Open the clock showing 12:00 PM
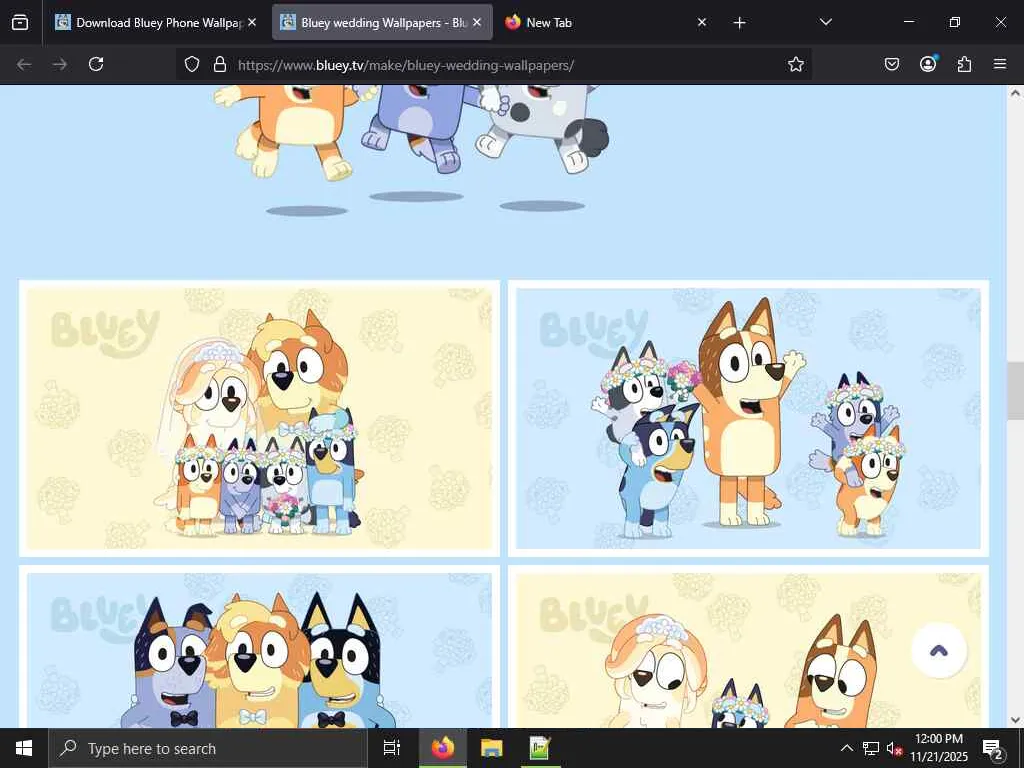This screenshot has height=768, width=1024. (x=939, y=748)
